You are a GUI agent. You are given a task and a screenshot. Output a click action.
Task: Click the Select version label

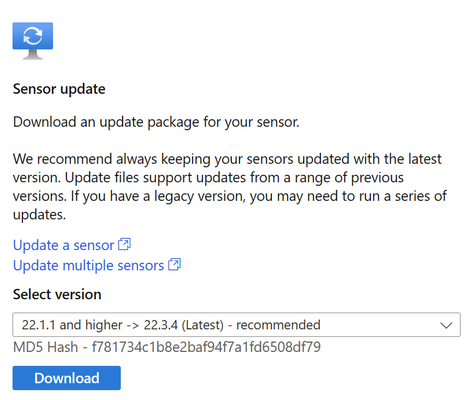tap(57, 294)
